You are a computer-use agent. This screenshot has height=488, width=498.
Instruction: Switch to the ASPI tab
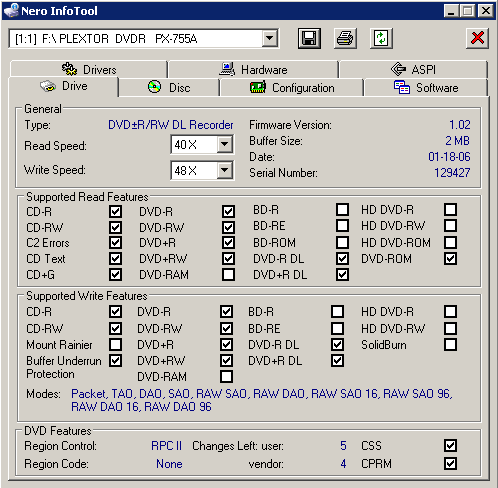pyautogui.click(x=413, y=69)
